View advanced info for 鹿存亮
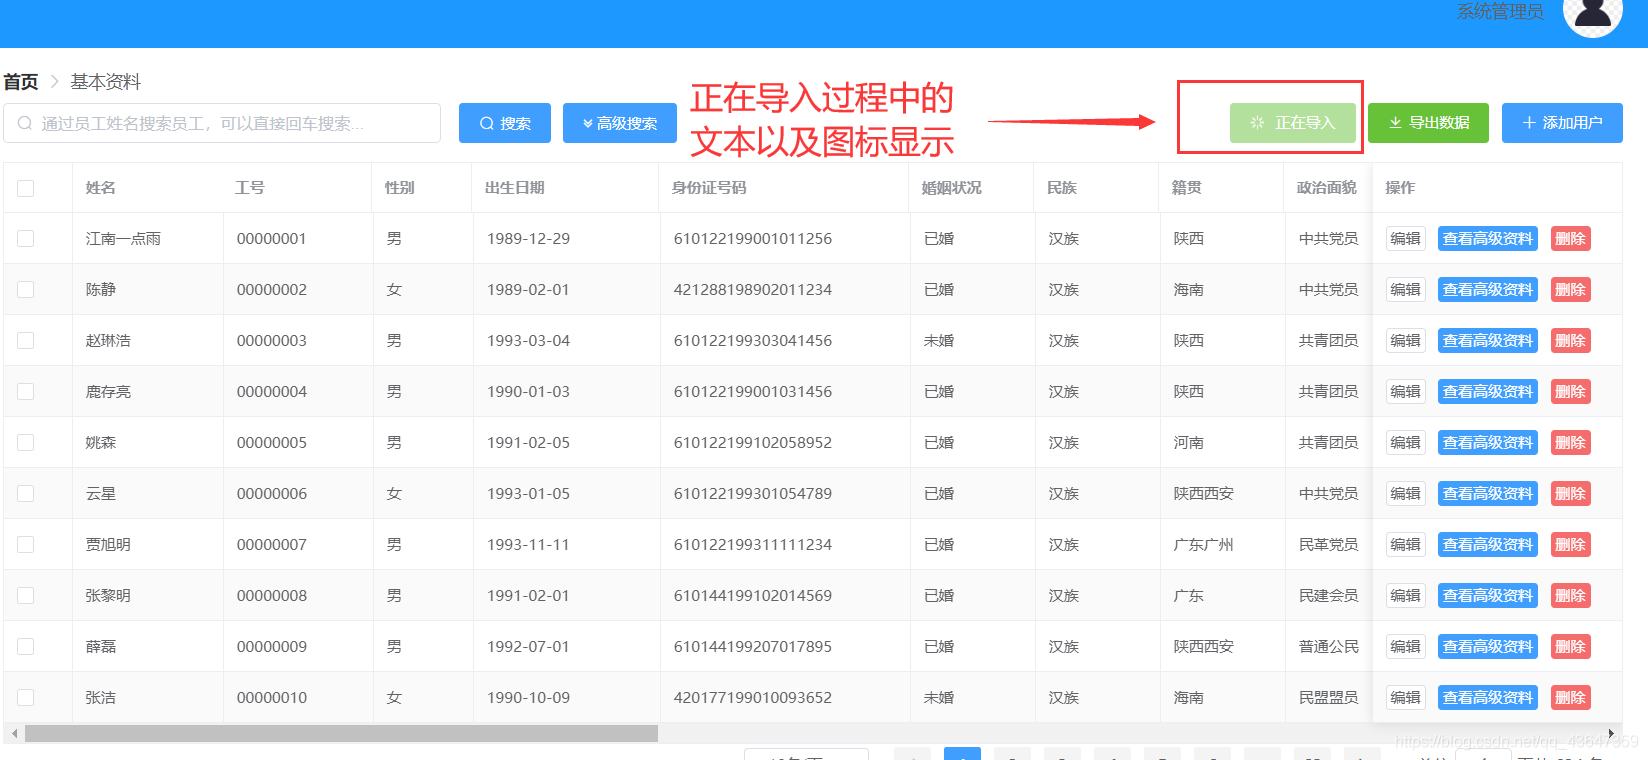 (1488, 391)
